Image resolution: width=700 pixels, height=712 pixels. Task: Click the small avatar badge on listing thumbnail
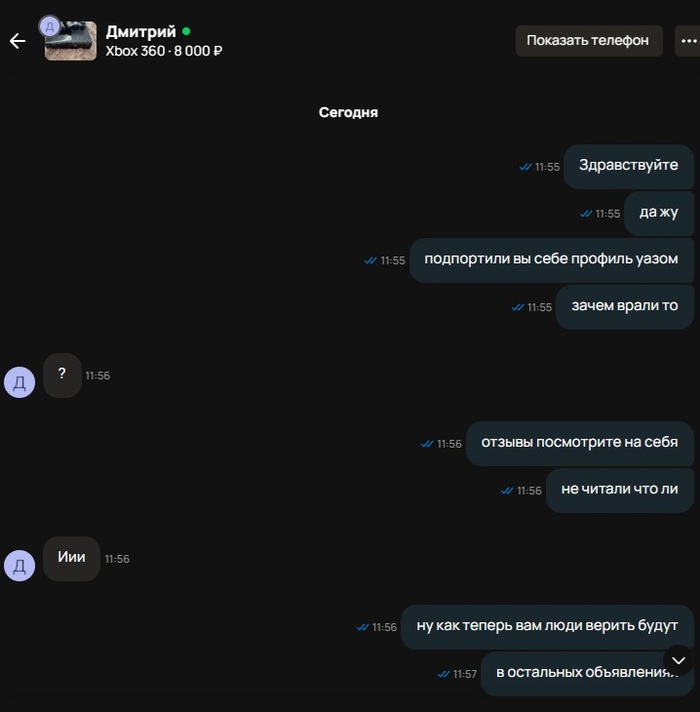[x=49, y=26]
